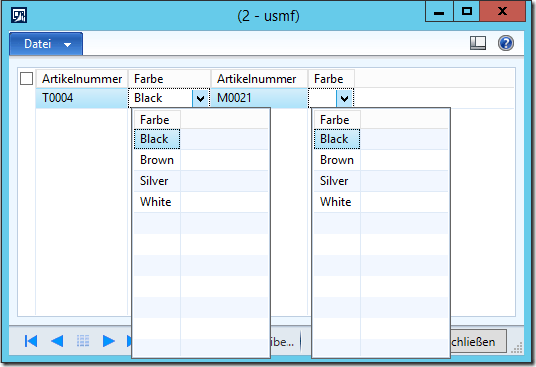Maximize the usmf window

pyautogui.click(x=466, y=12)
